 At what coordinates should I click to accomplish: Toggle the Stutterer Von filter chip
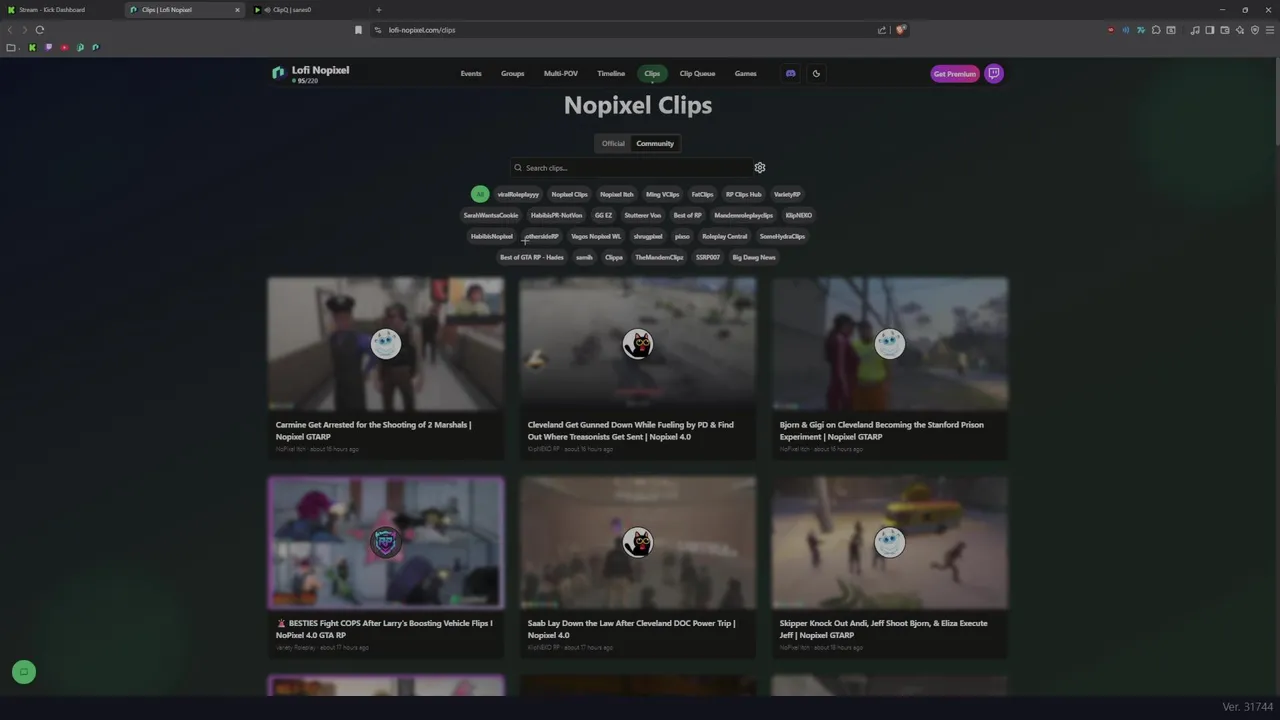click(642, 215)
